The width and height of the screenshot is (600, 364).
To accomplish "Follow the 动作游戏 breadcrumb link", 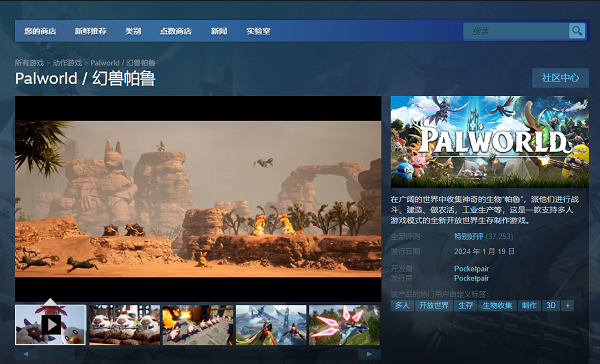I will point(67,63).
